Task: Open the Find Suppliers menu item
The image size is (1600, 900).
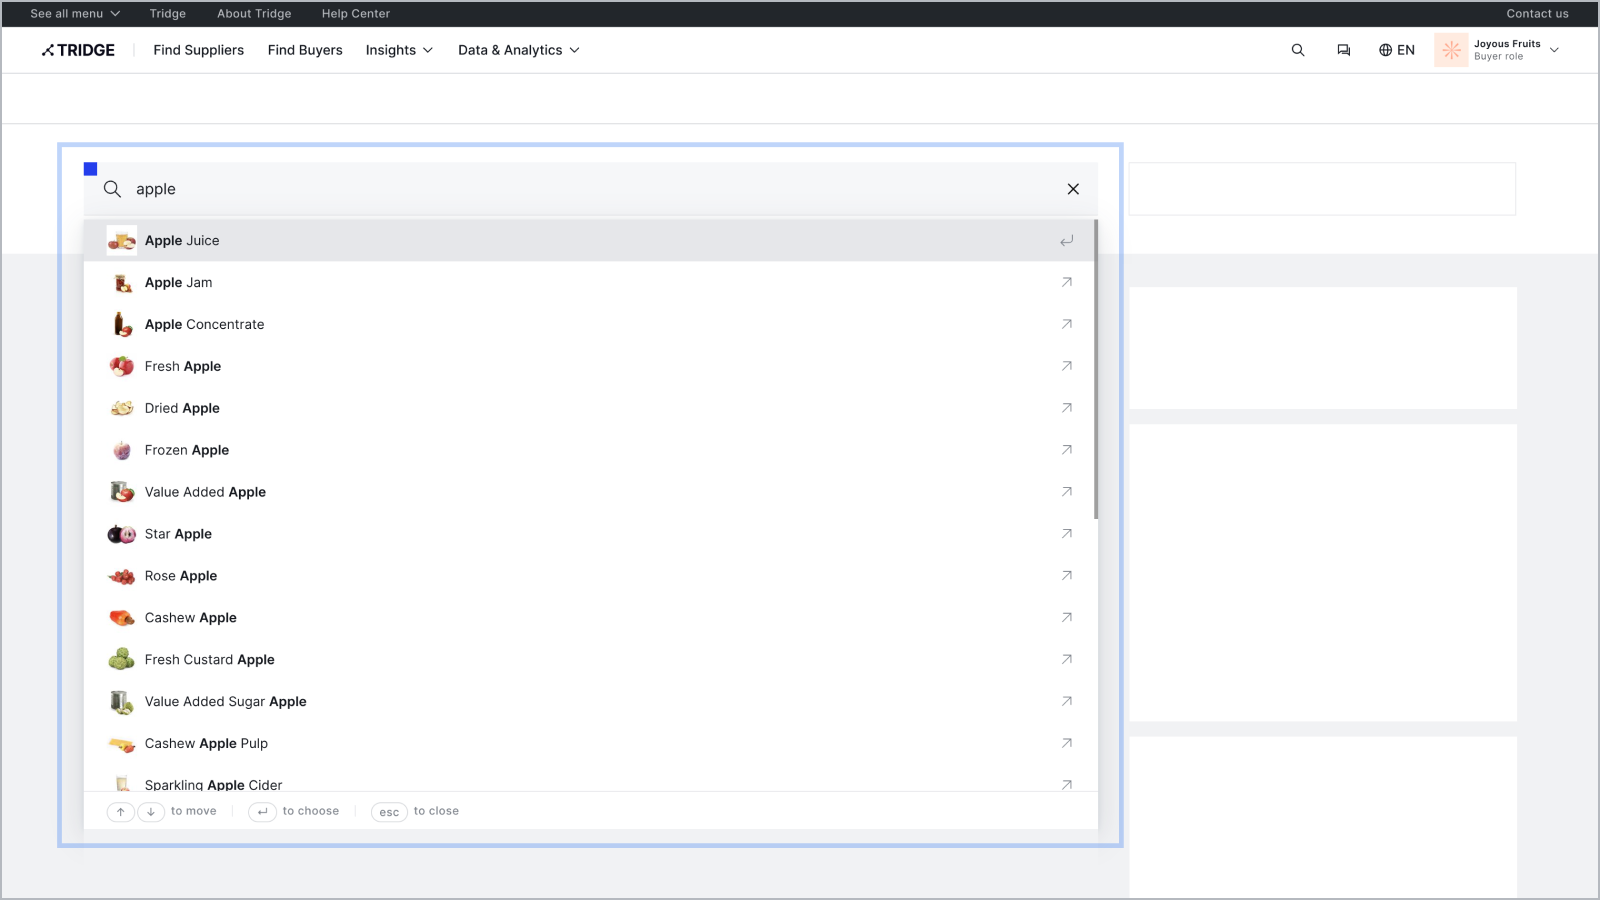Action: (x=198, y=50)
